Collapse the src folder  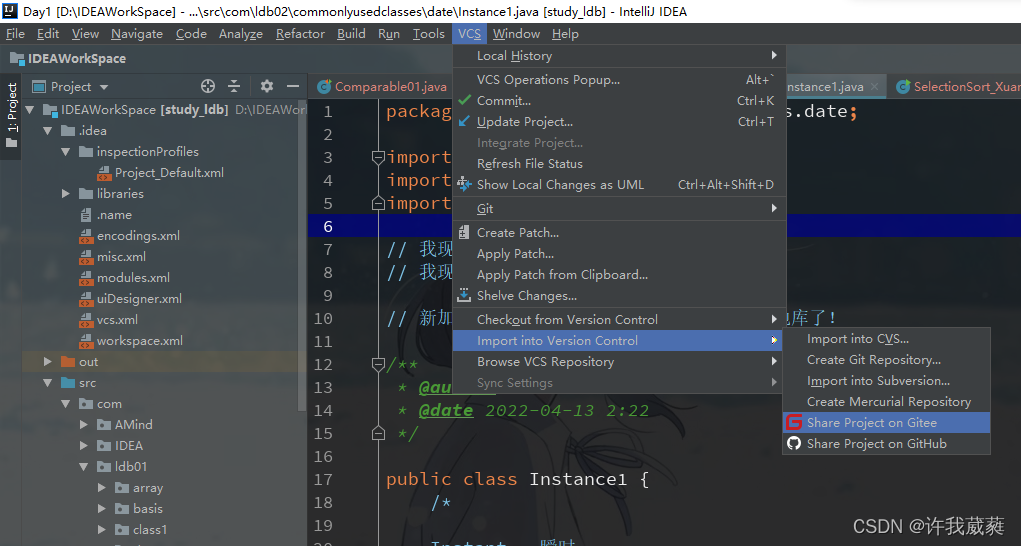click(x=48, y=383)
